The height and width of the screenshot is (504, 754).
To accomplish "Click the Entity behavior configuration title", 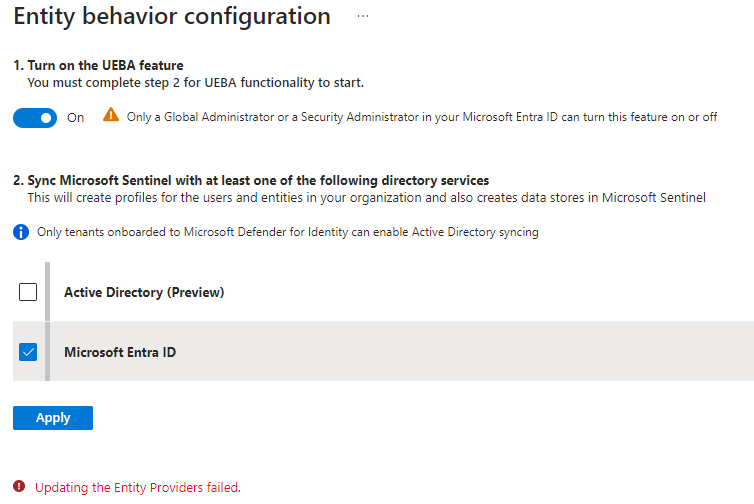I will coord(172,16).
